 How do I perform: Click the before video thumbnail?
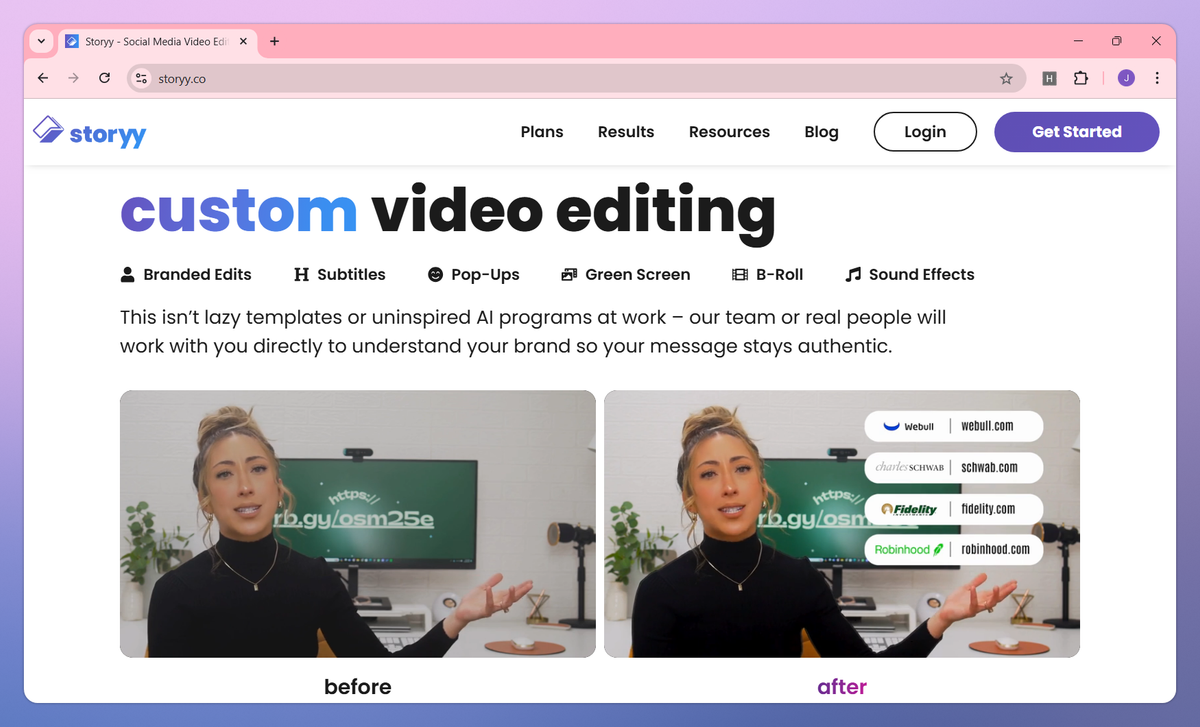358,524
